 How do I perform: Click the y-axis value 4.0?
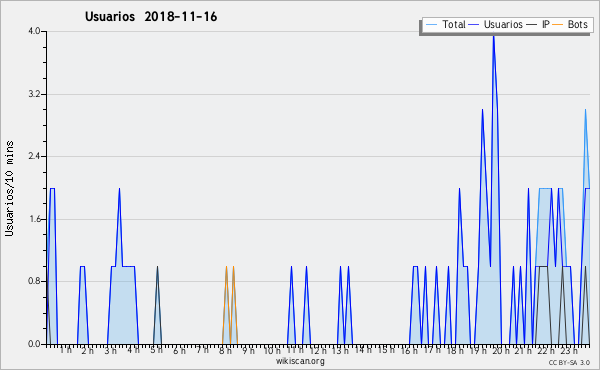(x=34, y=31)
